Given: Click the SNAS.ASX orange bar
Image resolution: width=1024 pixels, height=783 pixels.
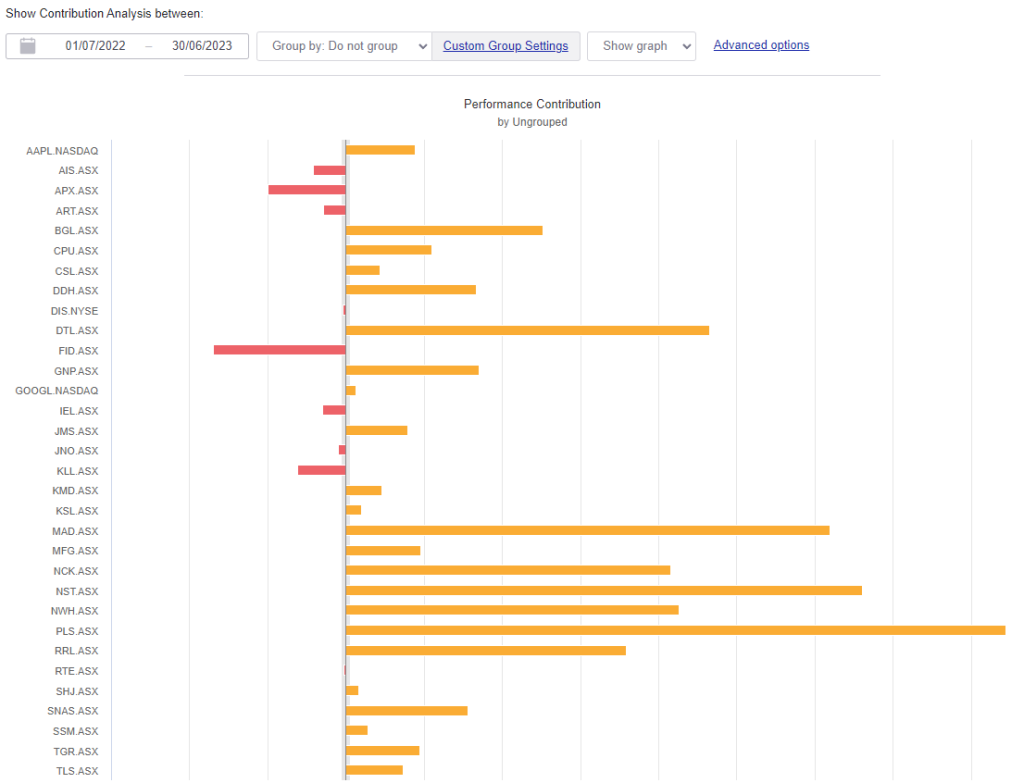Looking at the screenshot, I should coord(407,711).
